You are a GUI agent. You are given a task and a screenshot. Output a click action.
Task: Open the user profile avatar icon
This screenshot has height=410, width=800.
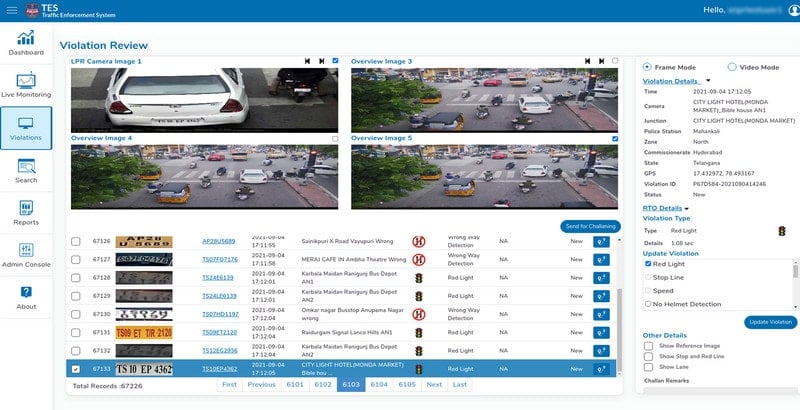795,10
